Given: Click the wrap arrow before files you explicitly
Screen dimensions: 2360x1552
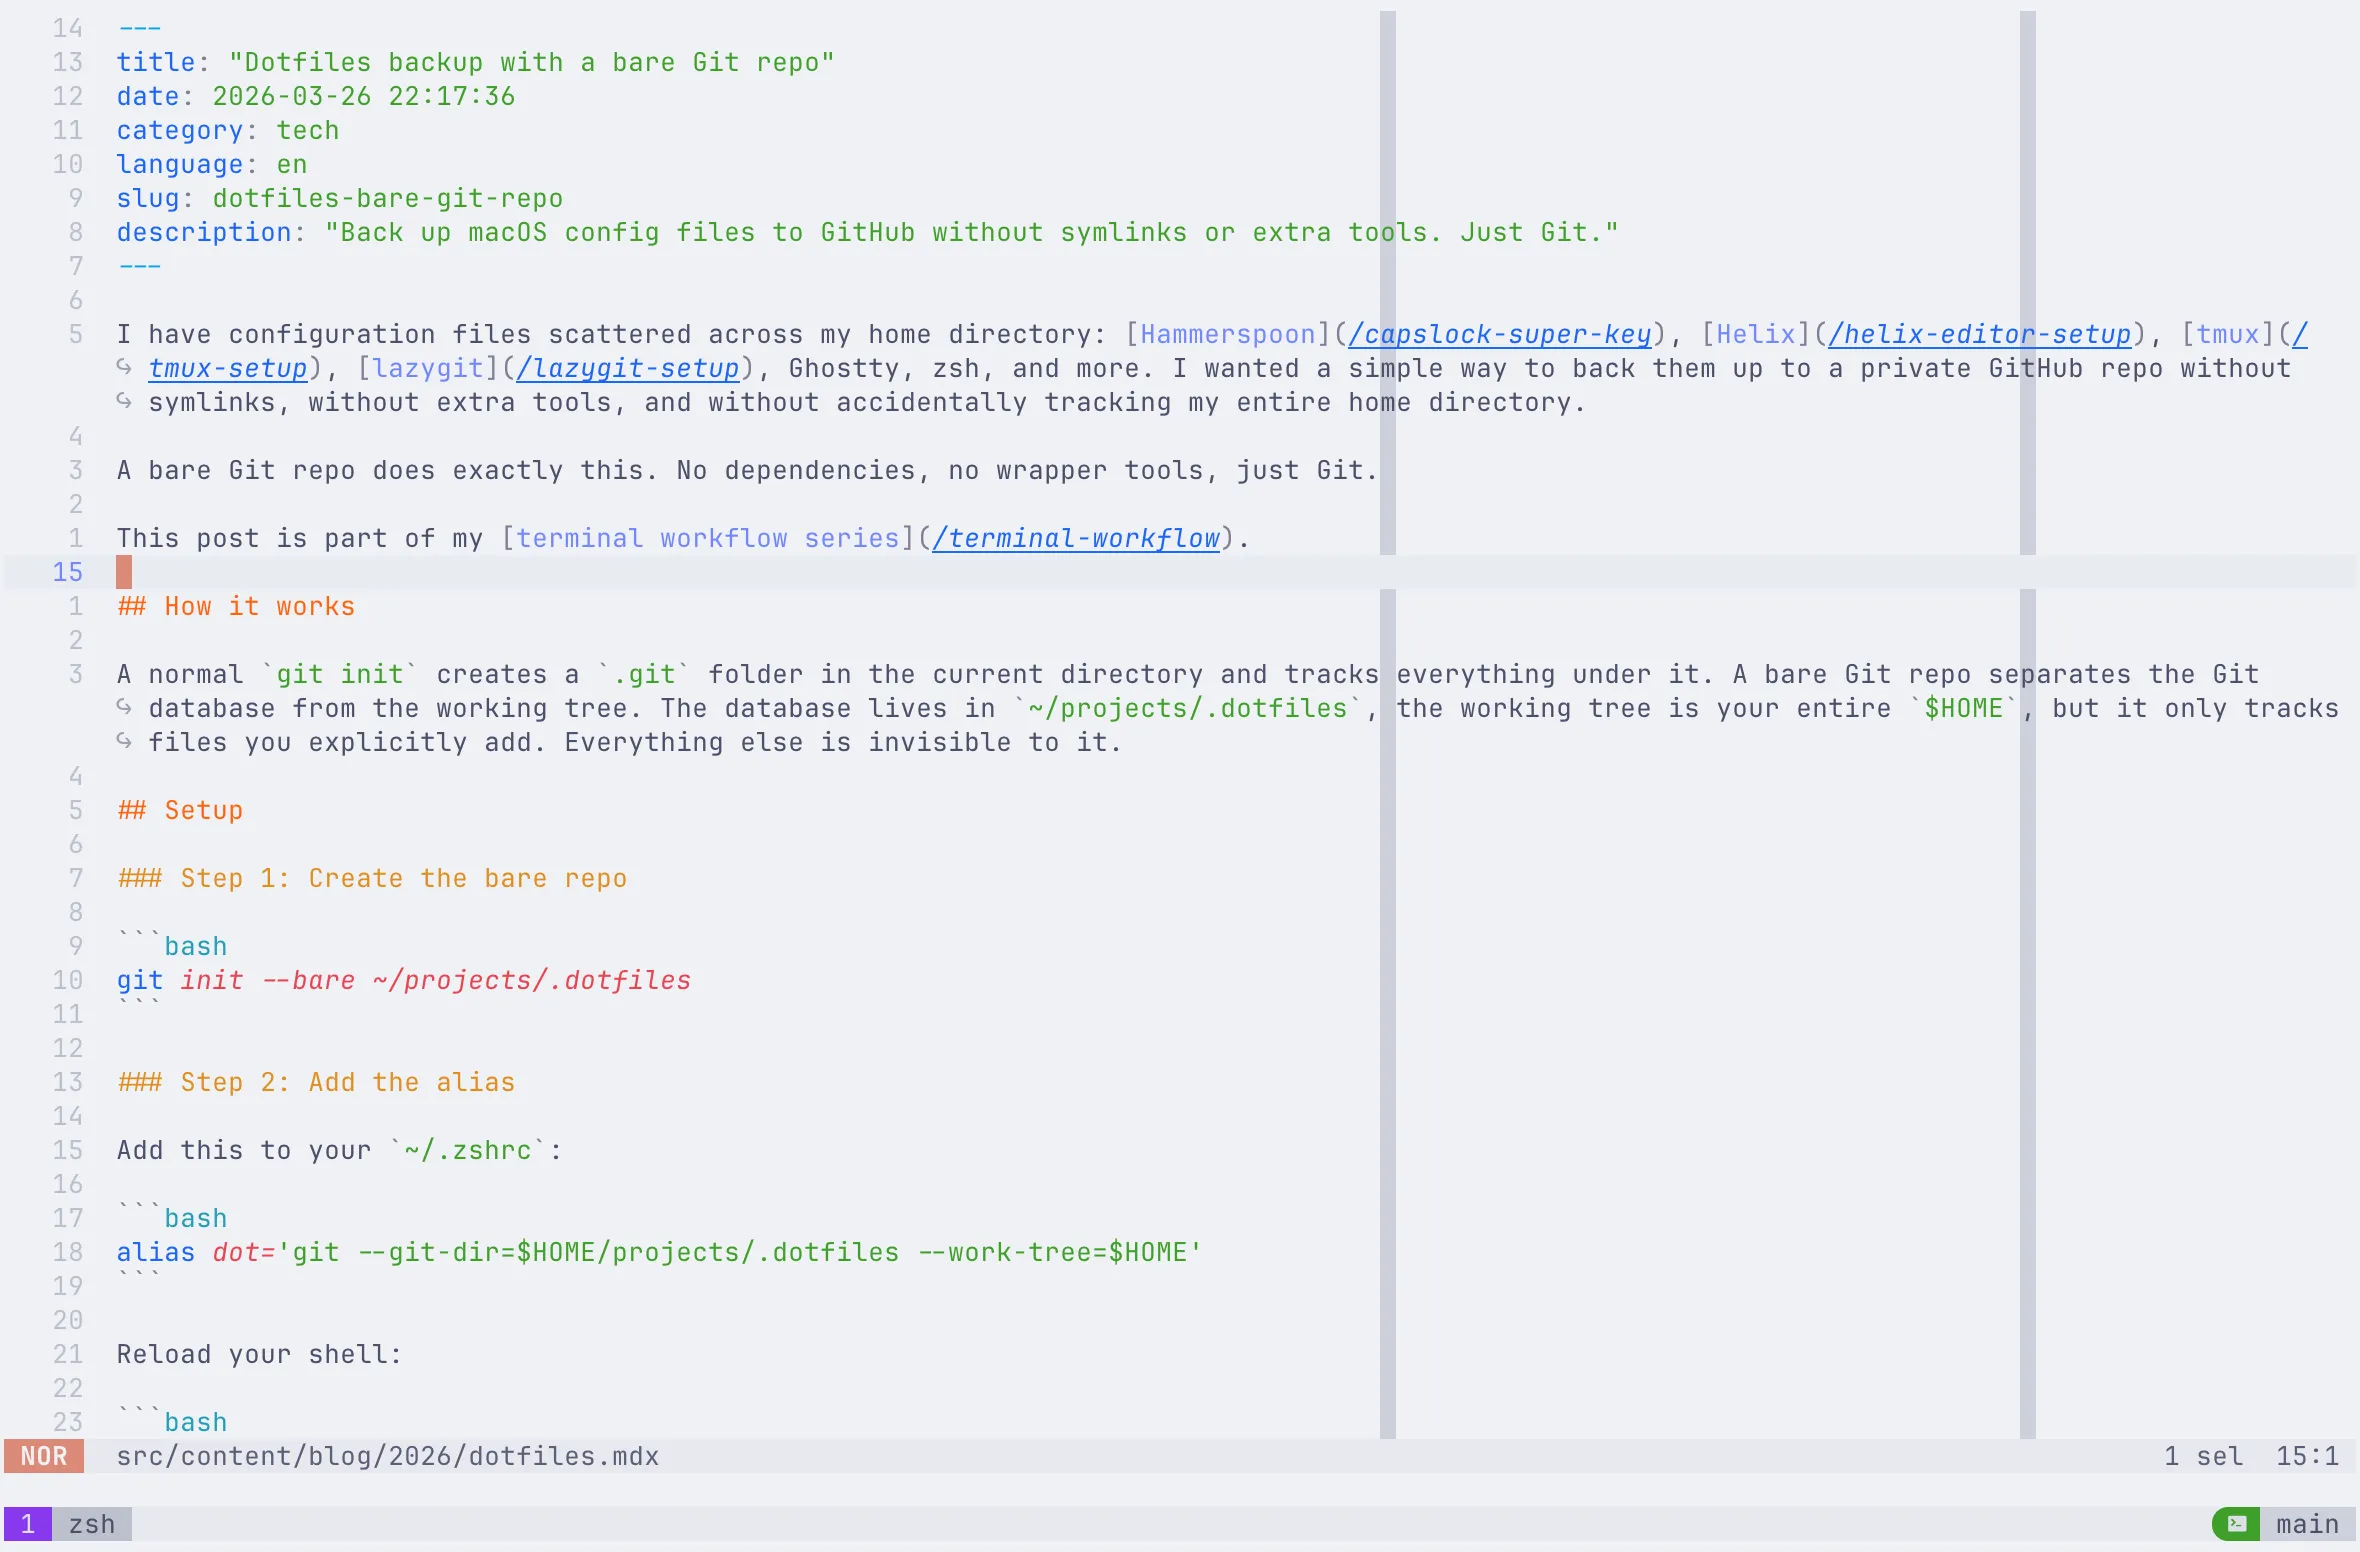Looking at the screenshot, I should tap(124, 741).
